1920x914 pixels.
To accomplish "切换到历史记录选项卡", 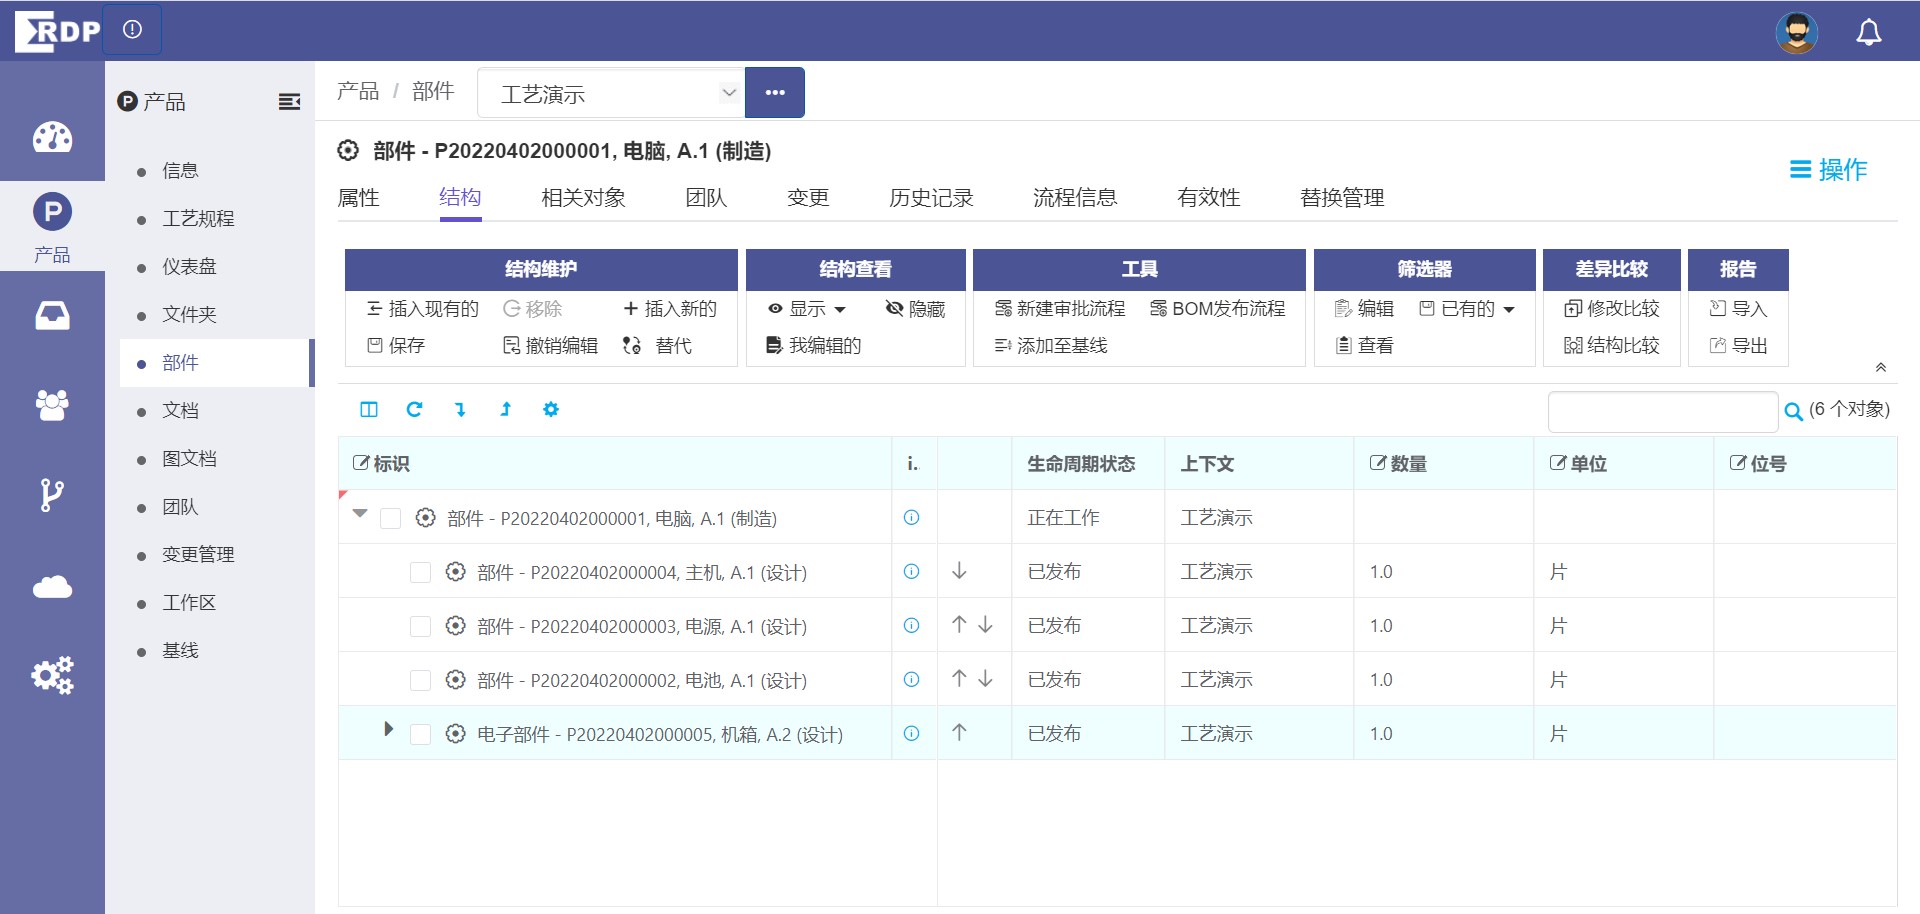I will 929,197.
